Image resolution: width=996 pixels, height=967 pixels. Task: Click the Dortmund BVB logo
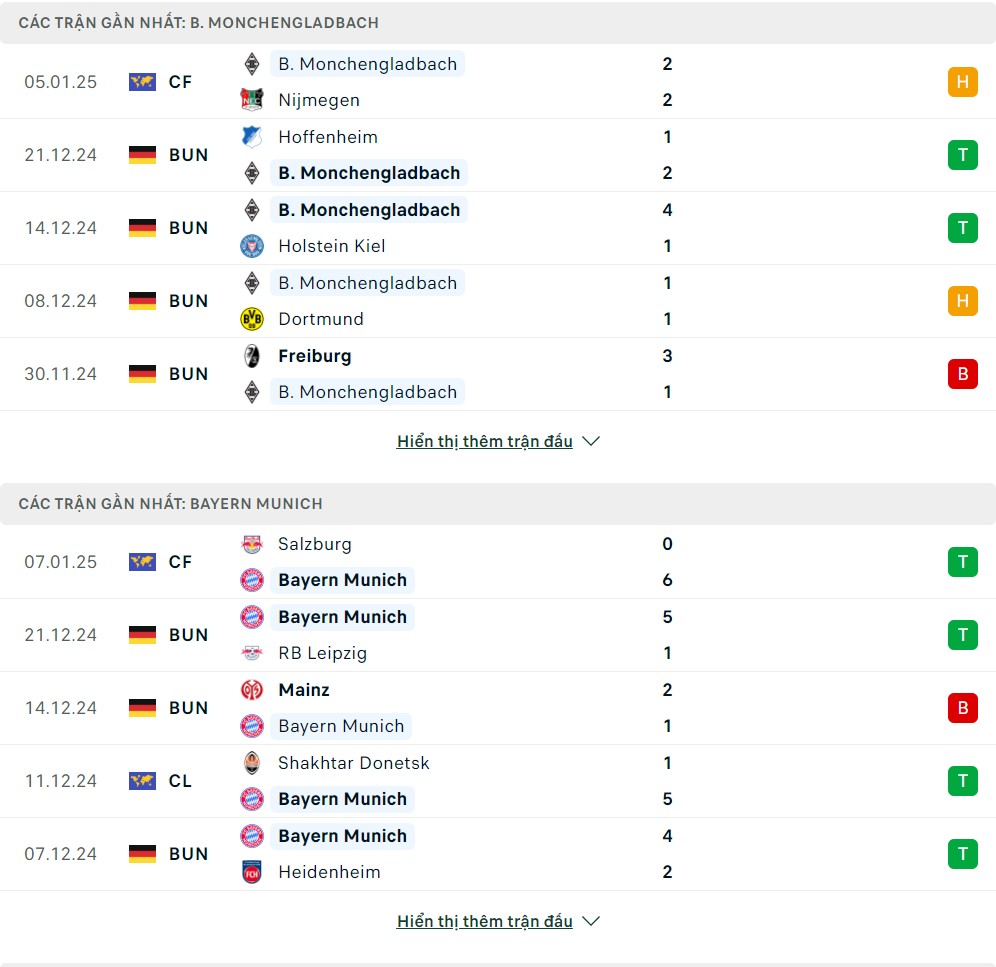(252, 319)
